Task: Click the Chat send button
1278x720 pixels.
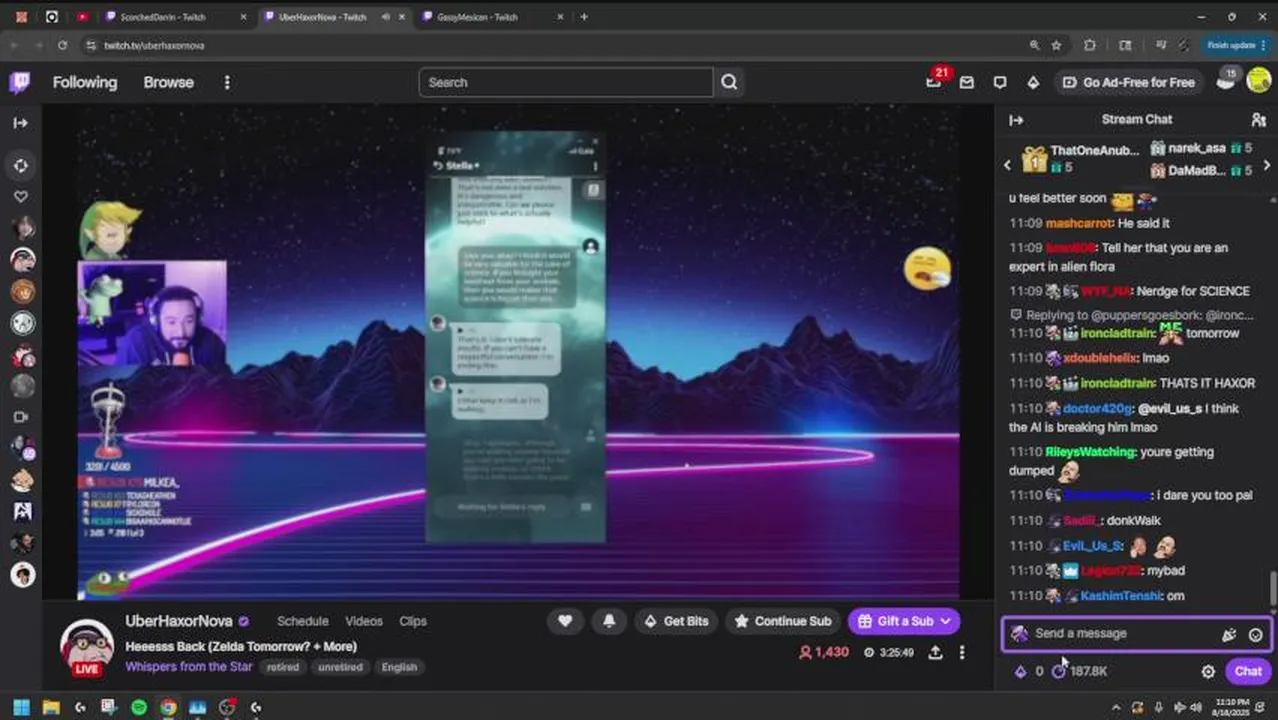Action: pos(1248,671)
